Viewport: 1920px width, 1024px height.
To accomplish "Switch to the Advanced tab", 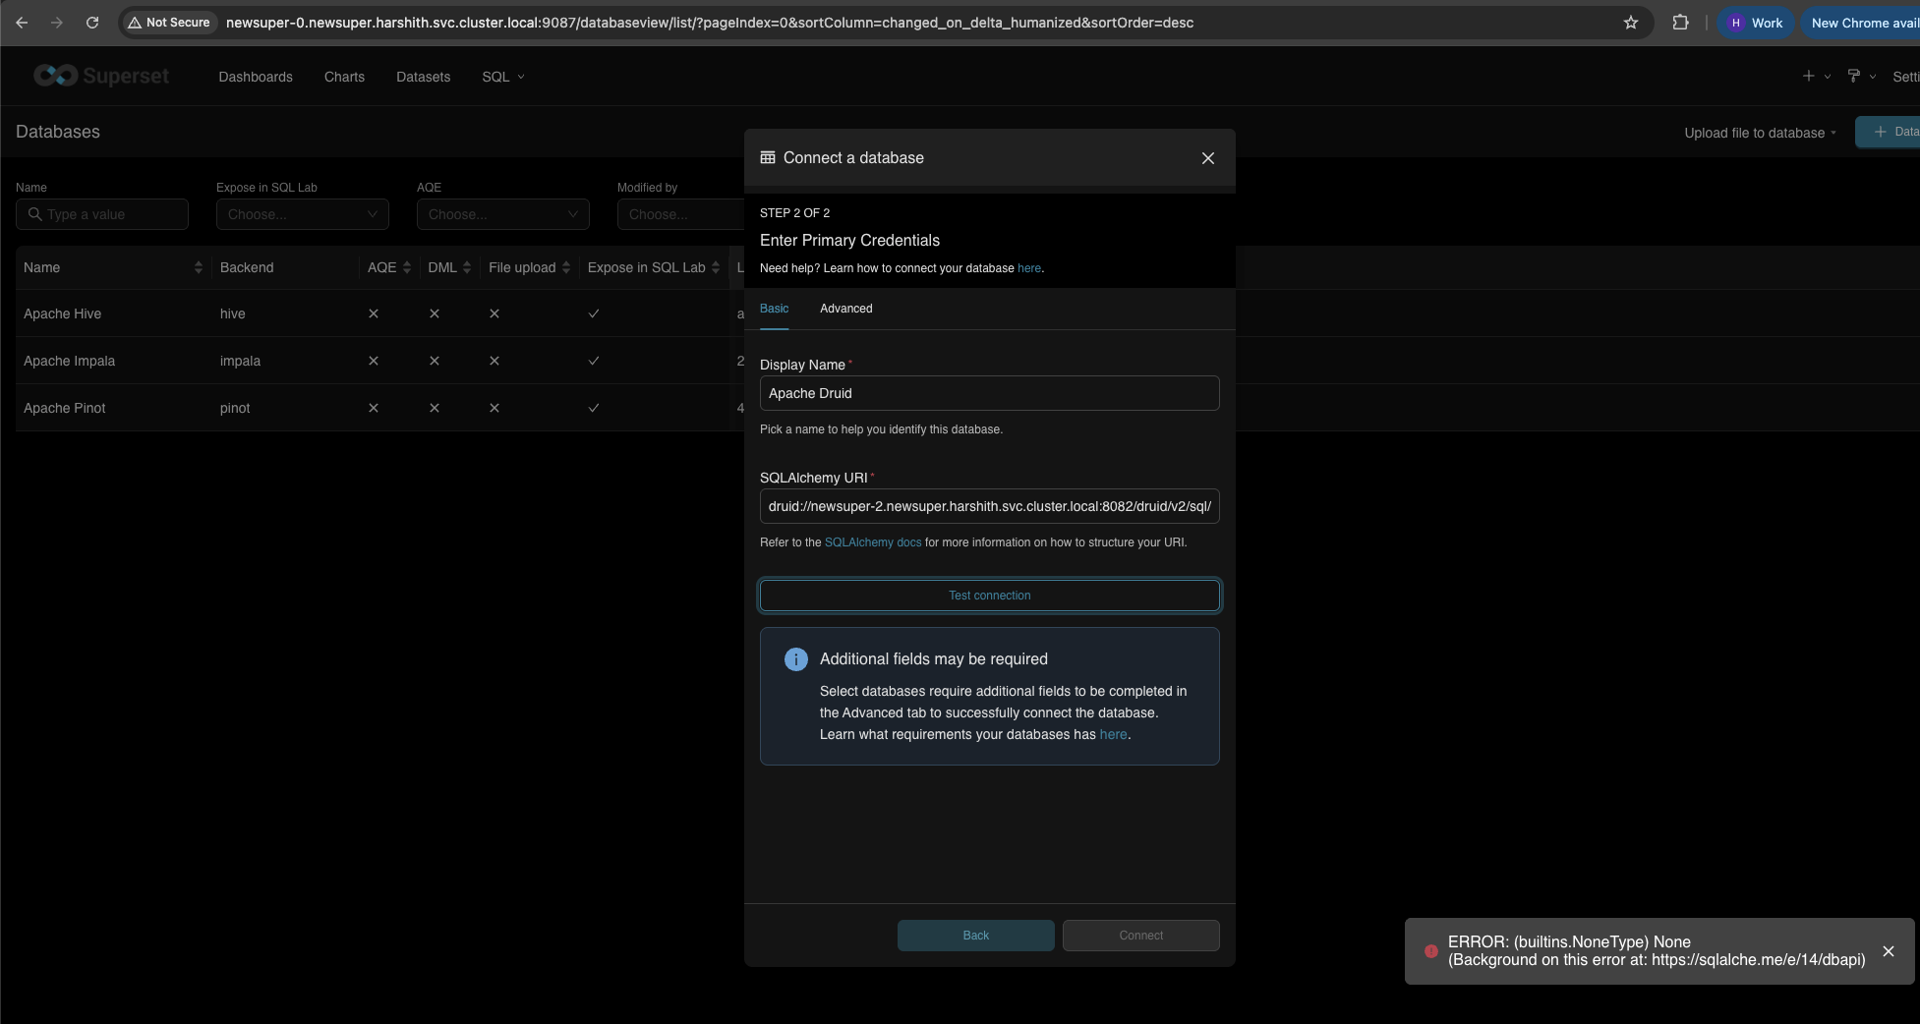I will click(x=846, y=308).
